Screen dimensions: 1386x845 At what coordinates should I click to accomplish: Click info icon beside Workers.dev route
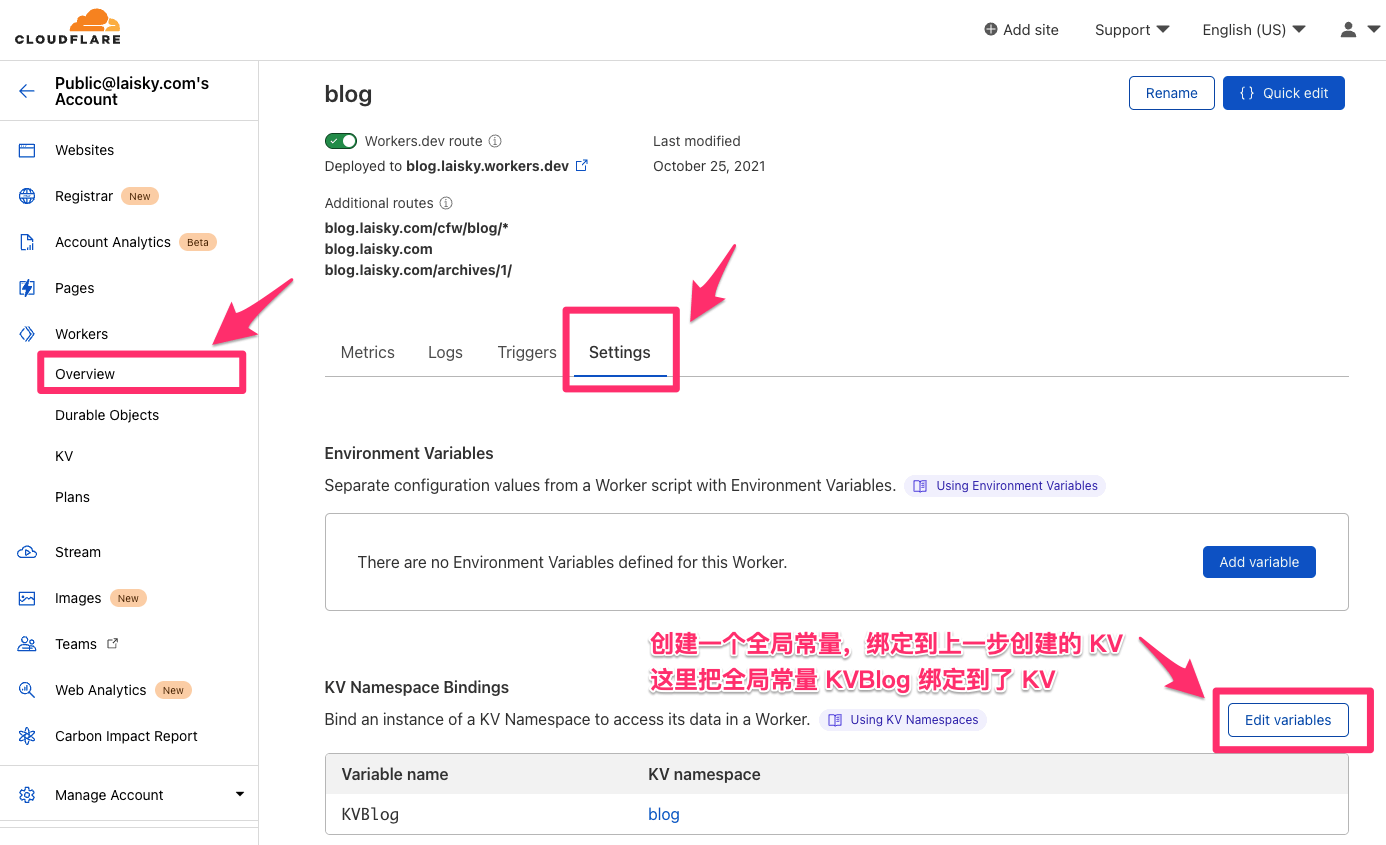click(x=495, y=142)
